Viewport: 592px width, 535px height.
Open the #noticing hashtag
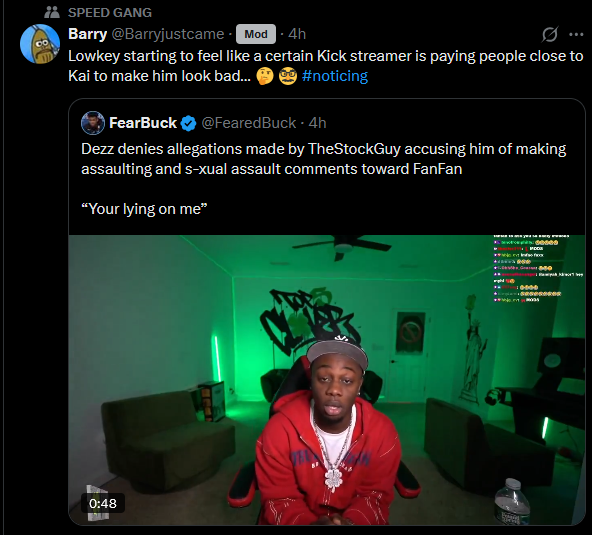coord(335,76)
